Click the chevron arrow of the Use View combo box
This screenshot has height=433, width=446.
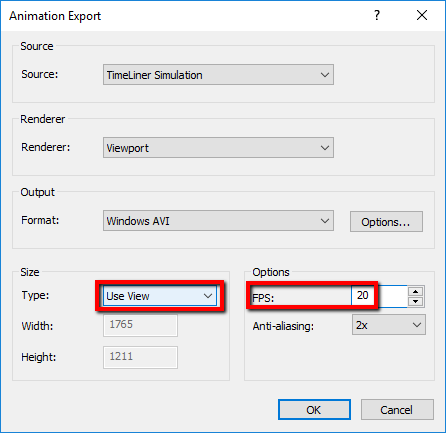[x=208, y=296]
